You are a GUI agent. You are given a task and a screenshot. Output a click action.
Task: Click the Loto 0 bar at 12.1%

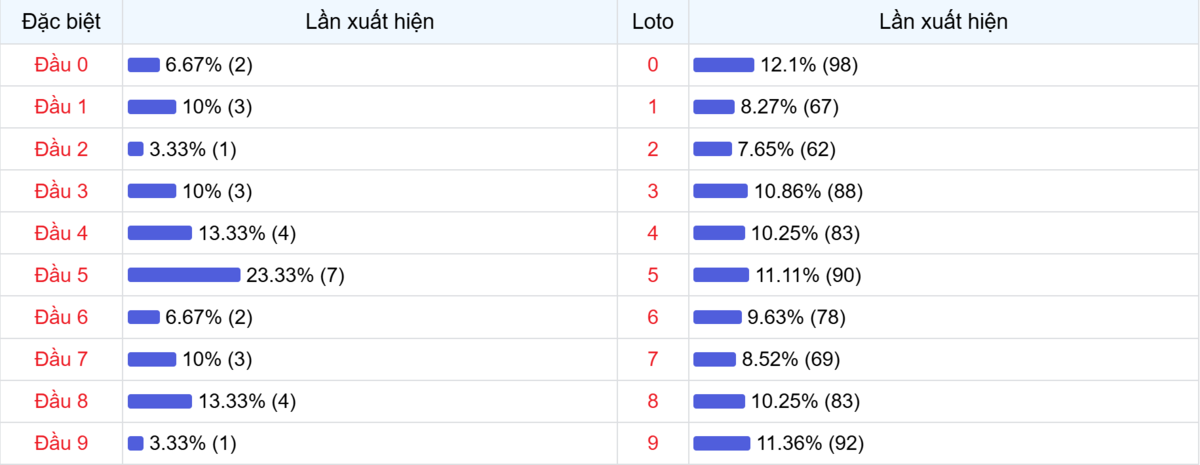point(723,65)
